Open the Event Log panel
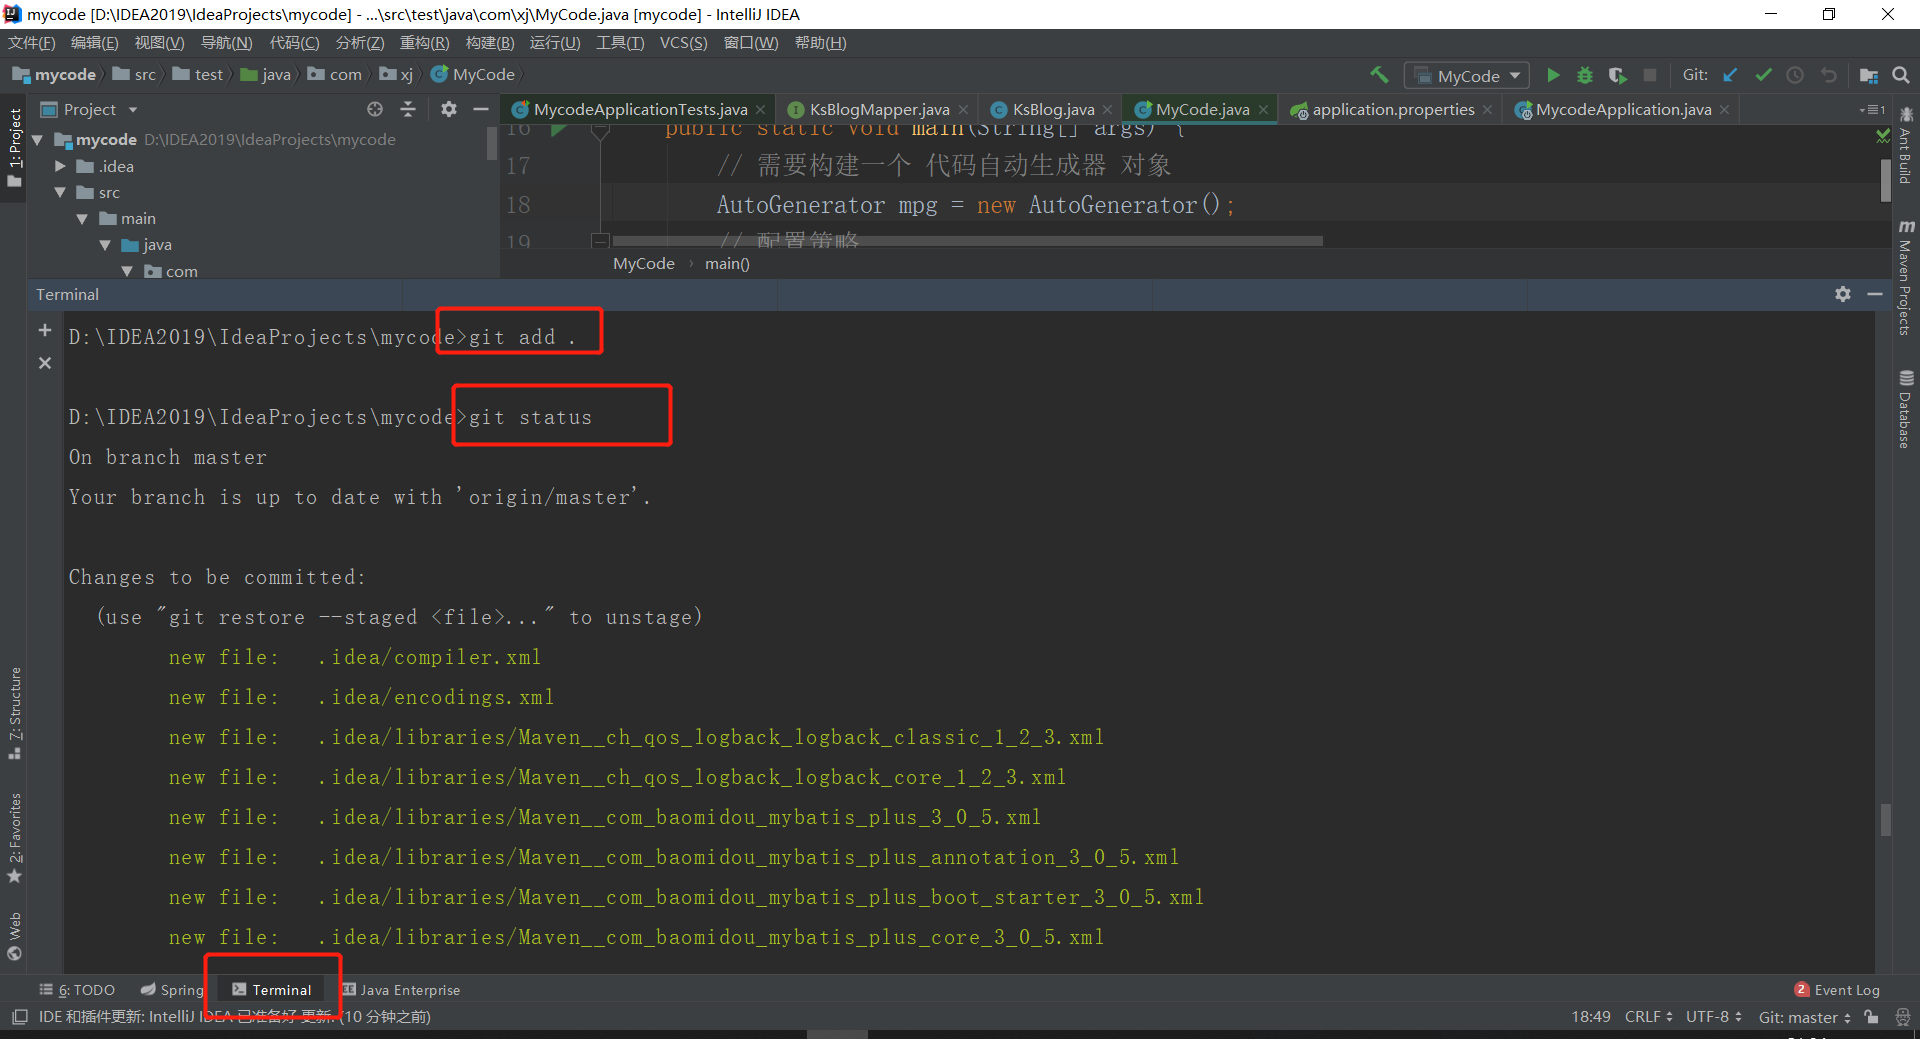The image size is (1920, 1039). 1837,990
